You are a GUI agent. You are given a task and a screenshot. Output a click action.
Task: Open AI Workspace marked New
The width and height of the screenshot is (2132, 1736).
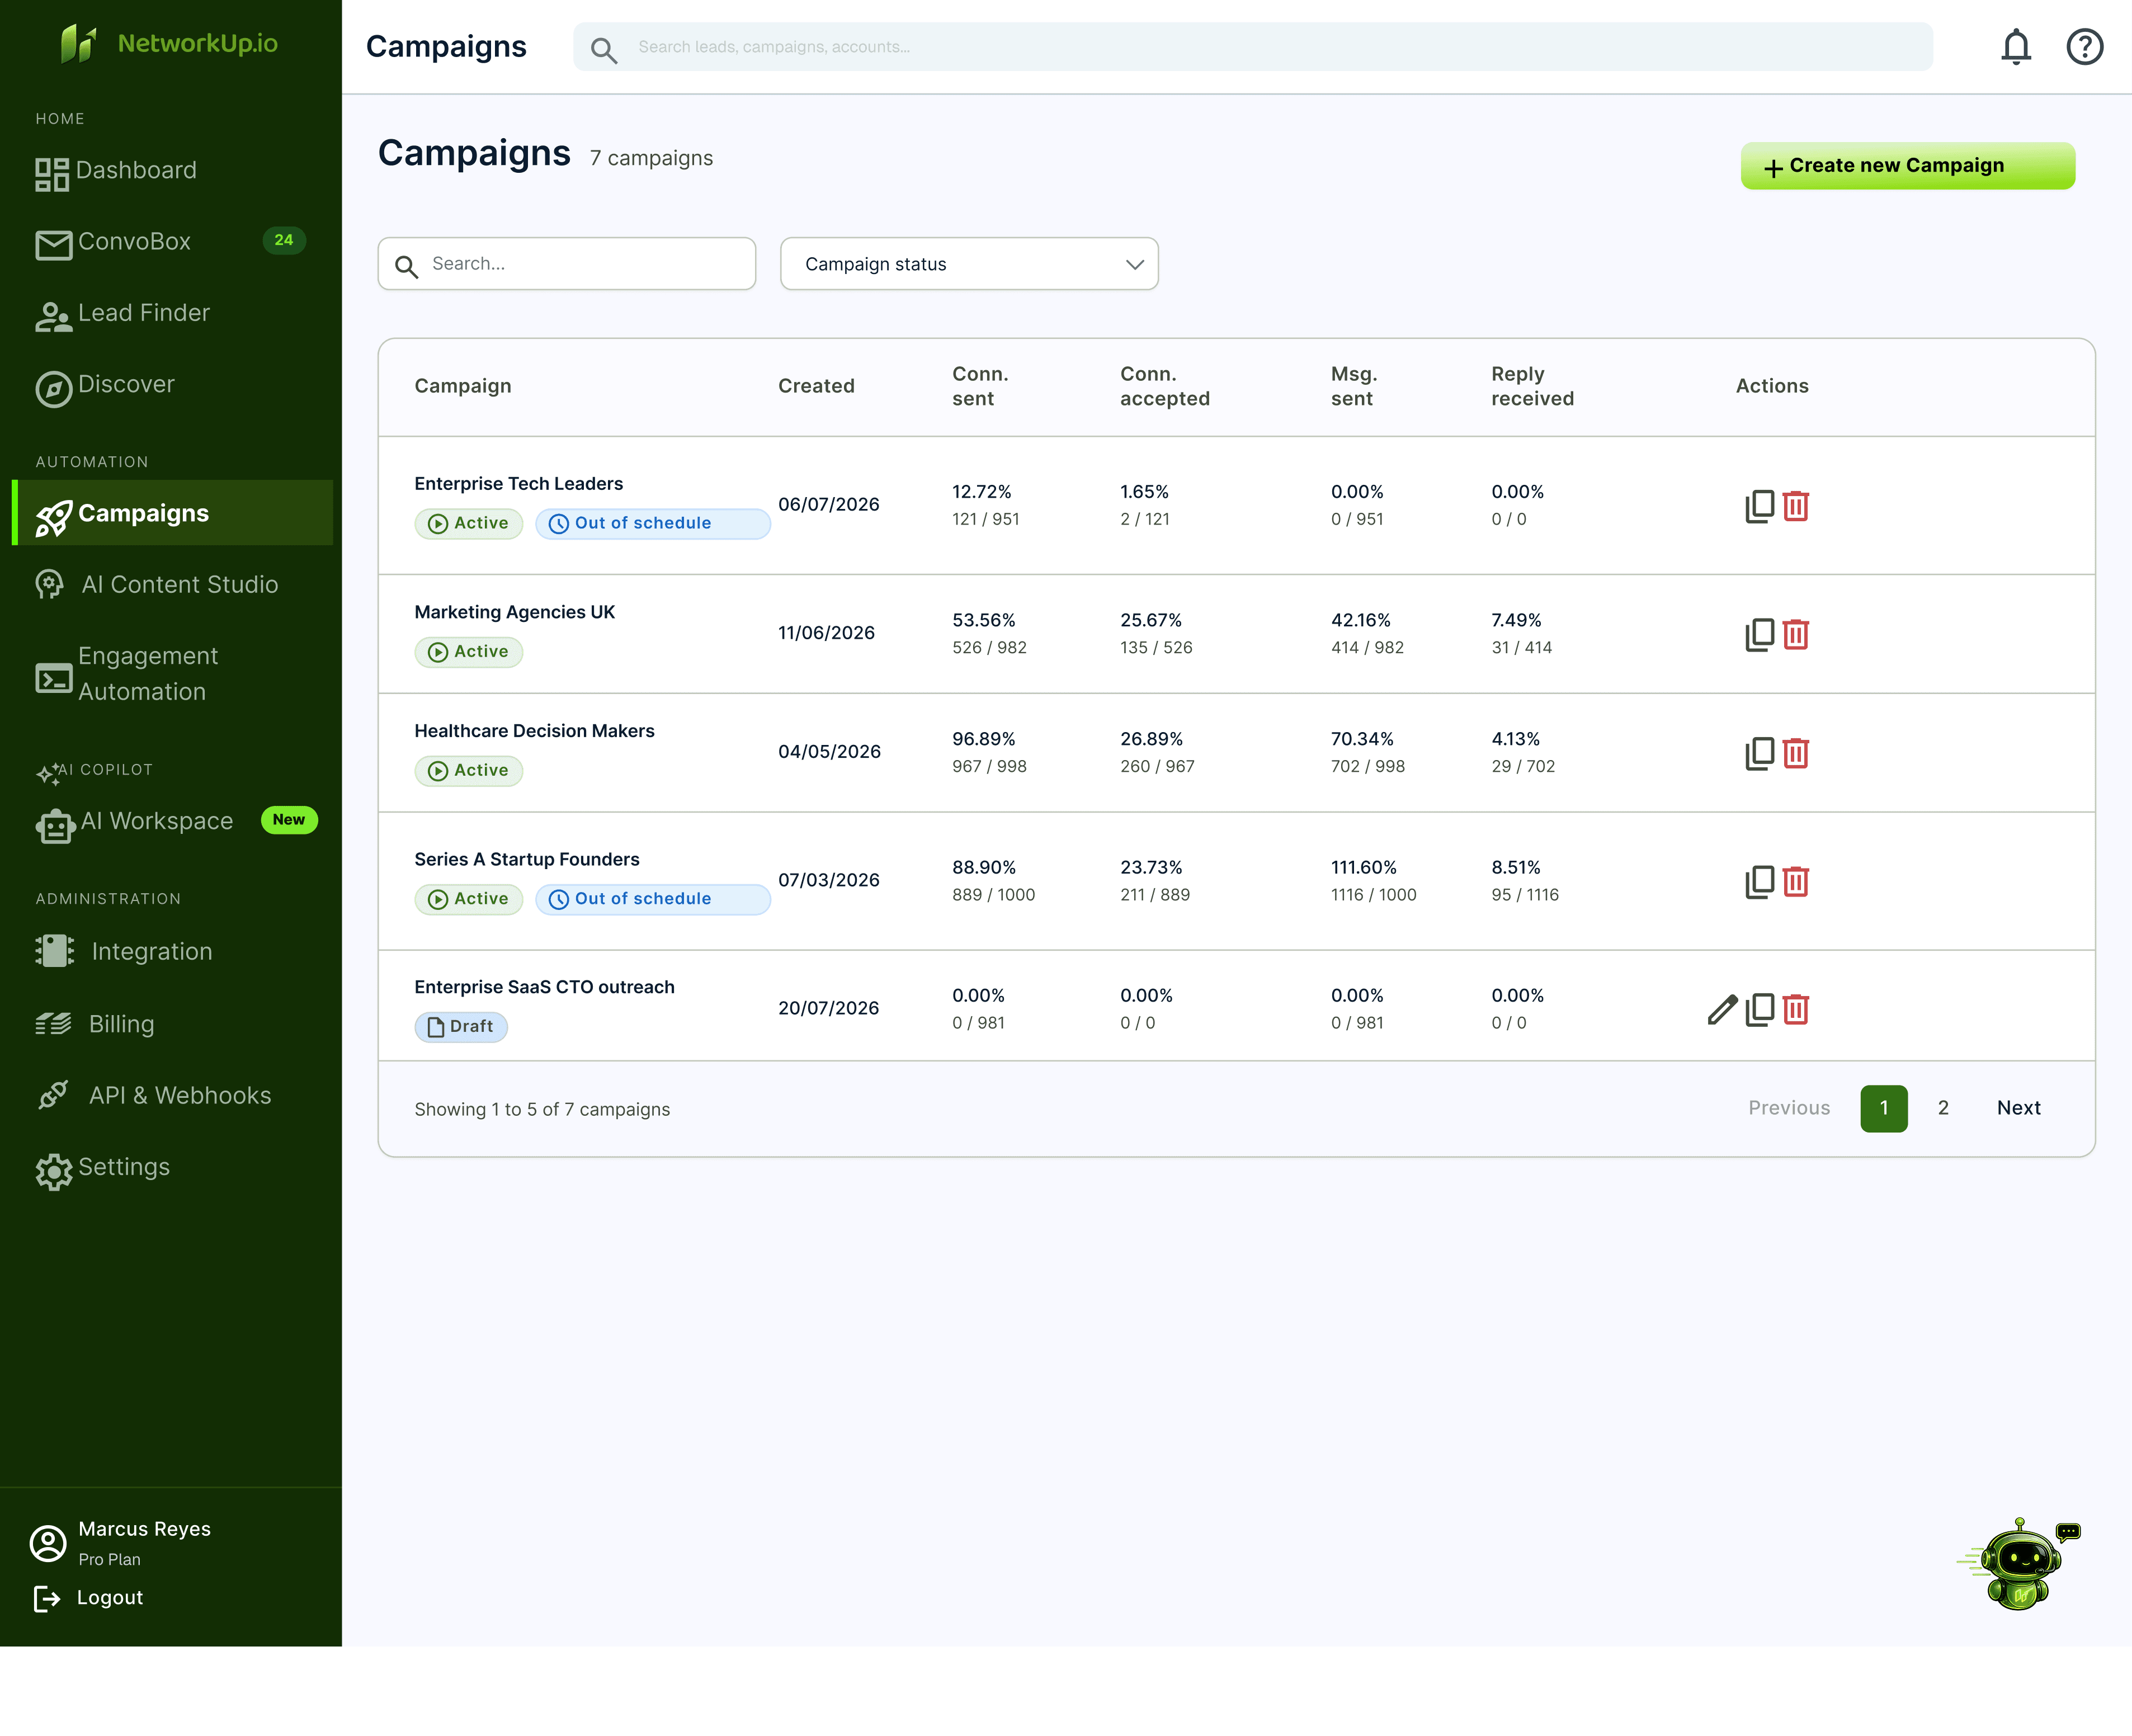(x=171, y=822)
